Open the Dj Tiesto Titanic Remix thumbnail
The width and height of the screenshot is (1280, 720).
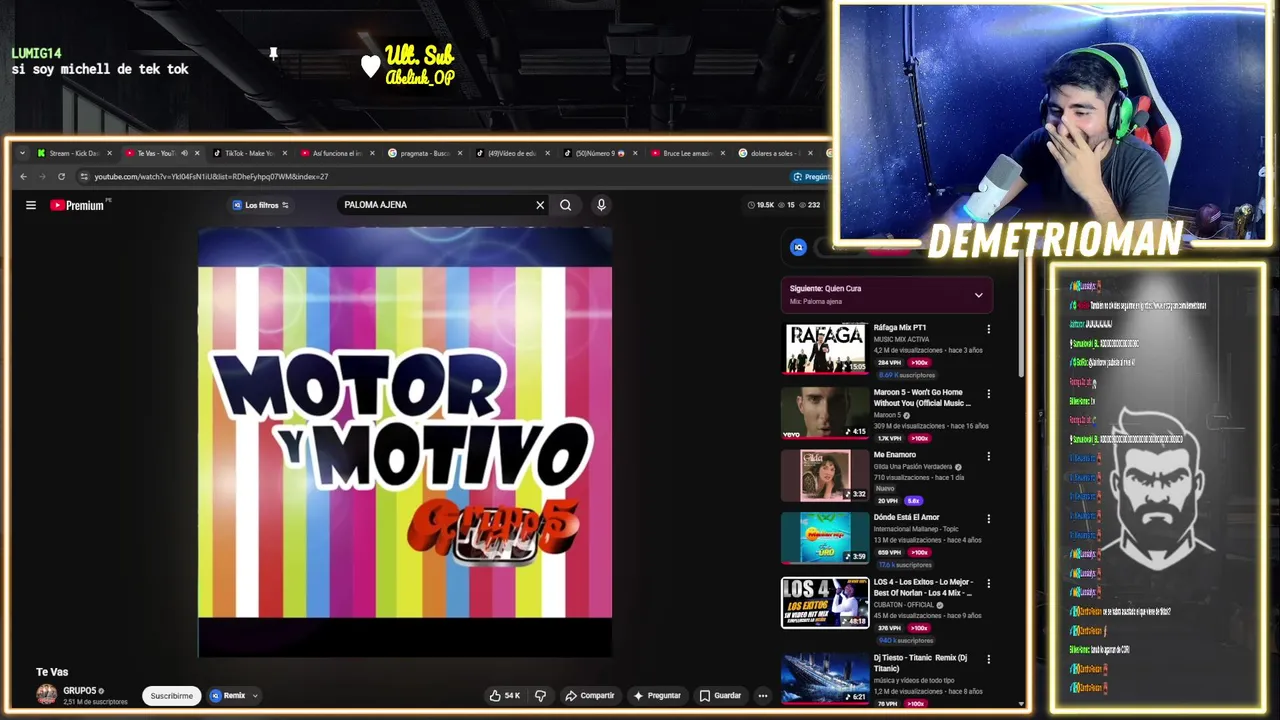tap(825, 679)
